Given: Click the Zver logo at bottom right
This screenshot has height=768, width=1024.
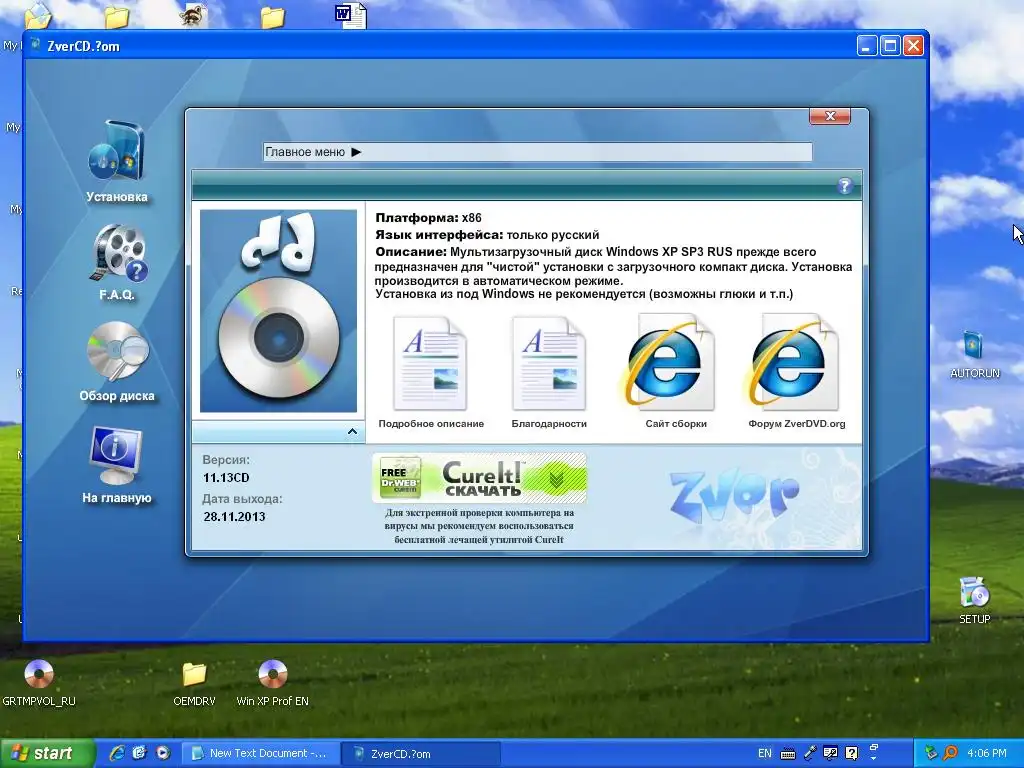Looking at the screenshot, I should 735,494.
